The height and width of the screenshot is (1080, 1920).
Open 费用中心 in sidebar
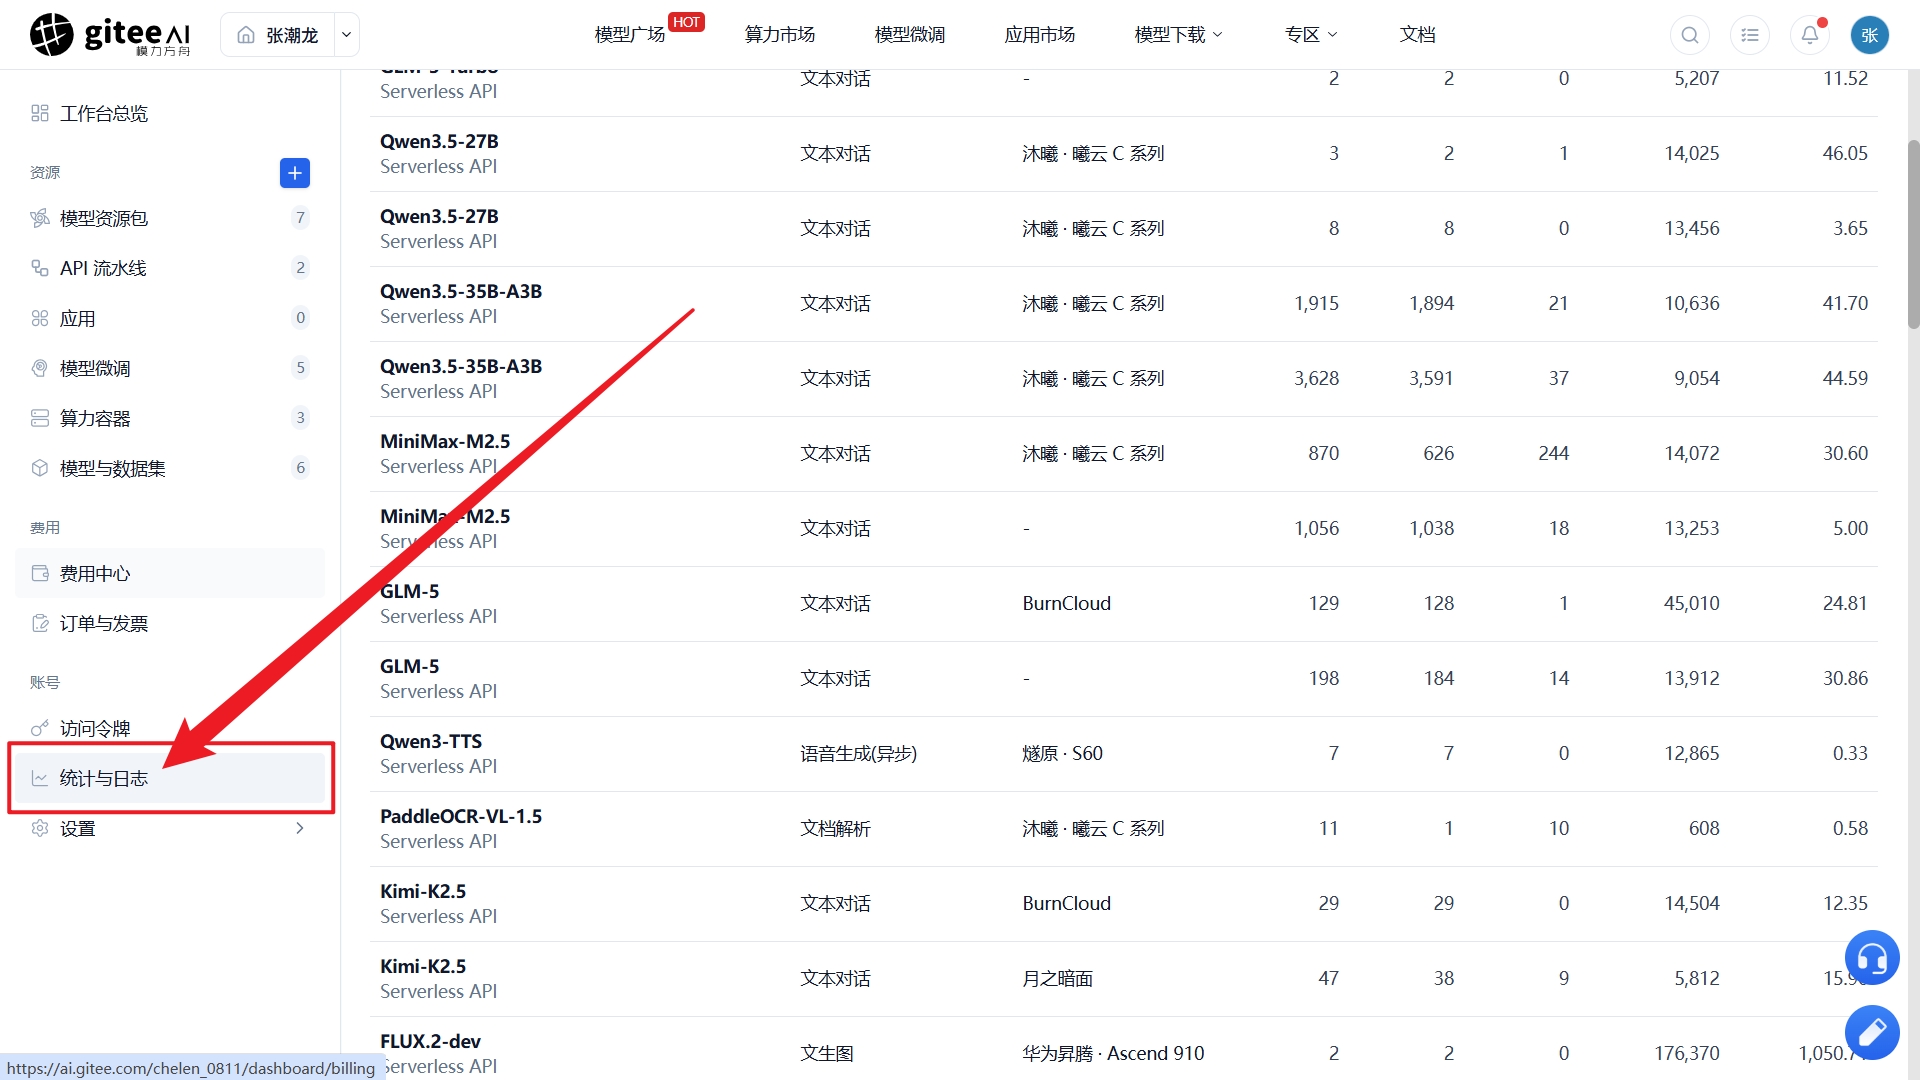coord(170,573)
